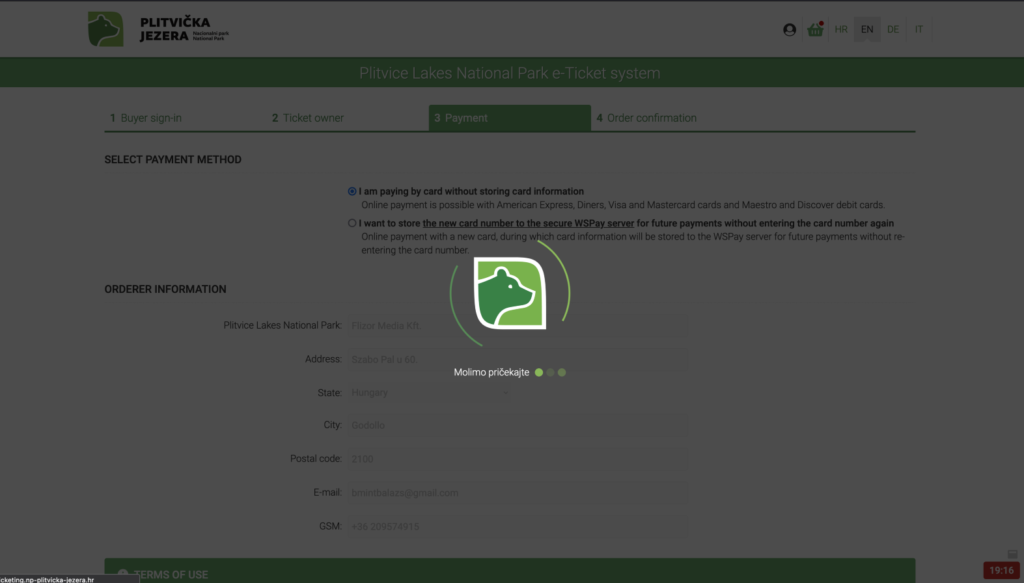Switch language to HR
1024x583 pixels.
841,30
